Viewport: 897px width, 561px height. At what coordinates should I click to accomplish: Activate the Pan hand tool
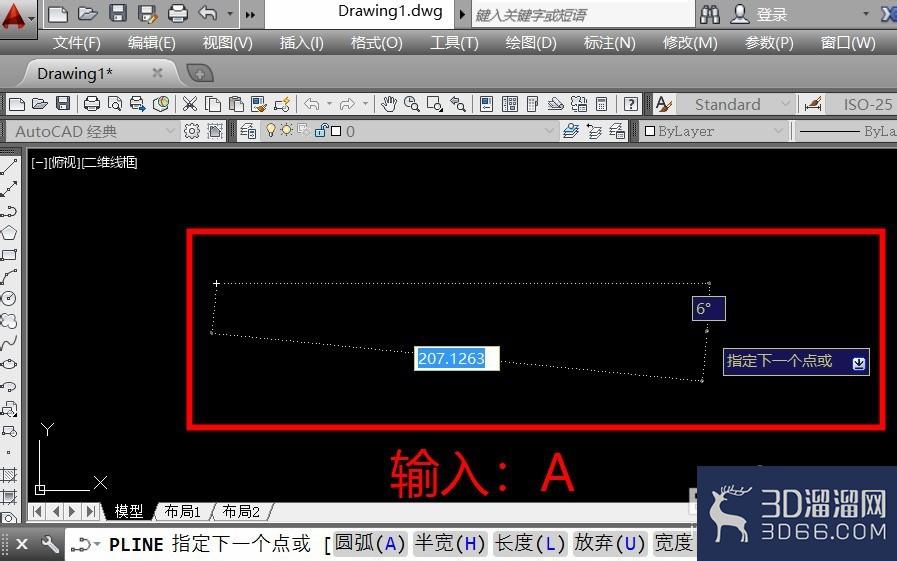coord(389,104)
